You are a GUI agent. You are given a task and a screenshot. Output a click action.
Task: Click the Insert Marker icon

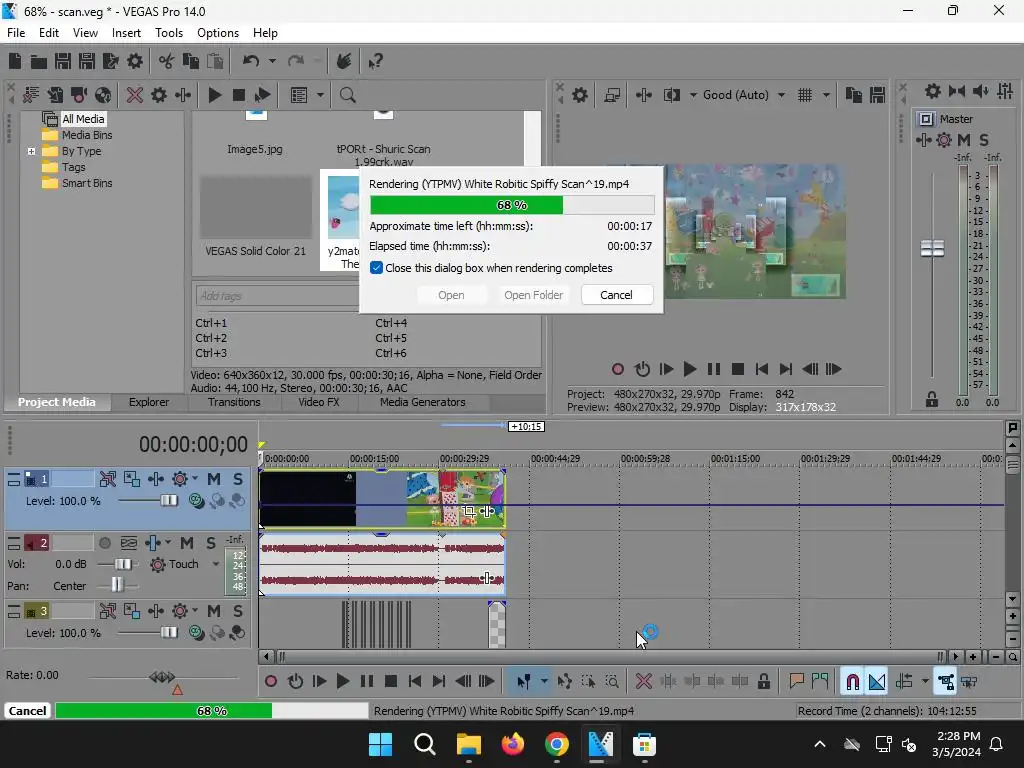[796, 682]
